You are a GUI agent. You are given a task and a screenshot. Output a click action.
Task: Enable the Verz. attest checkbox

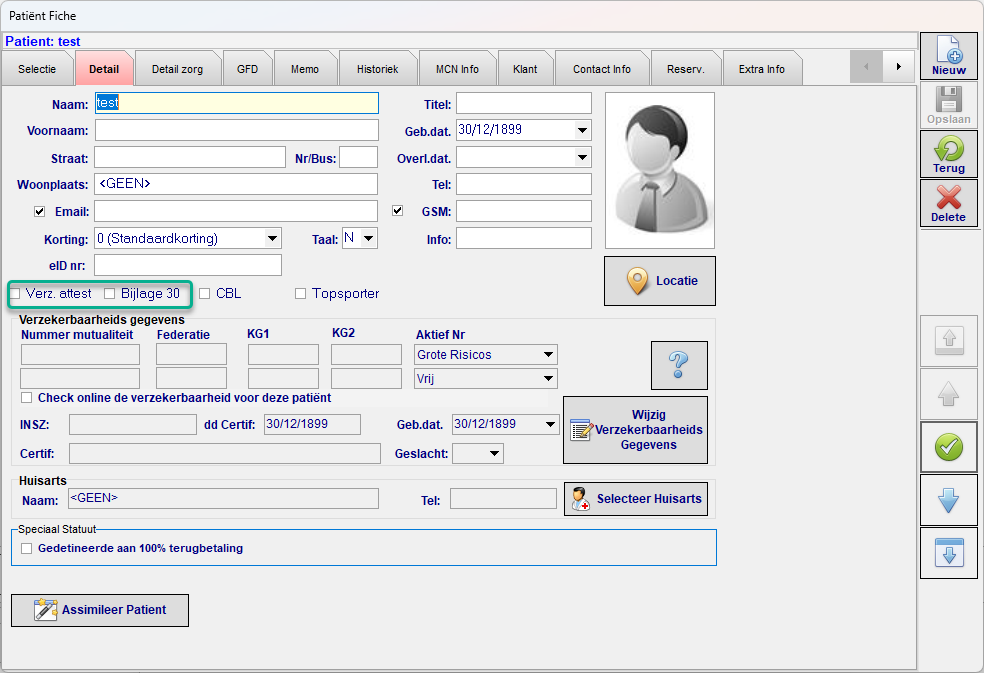click(16, 294)
